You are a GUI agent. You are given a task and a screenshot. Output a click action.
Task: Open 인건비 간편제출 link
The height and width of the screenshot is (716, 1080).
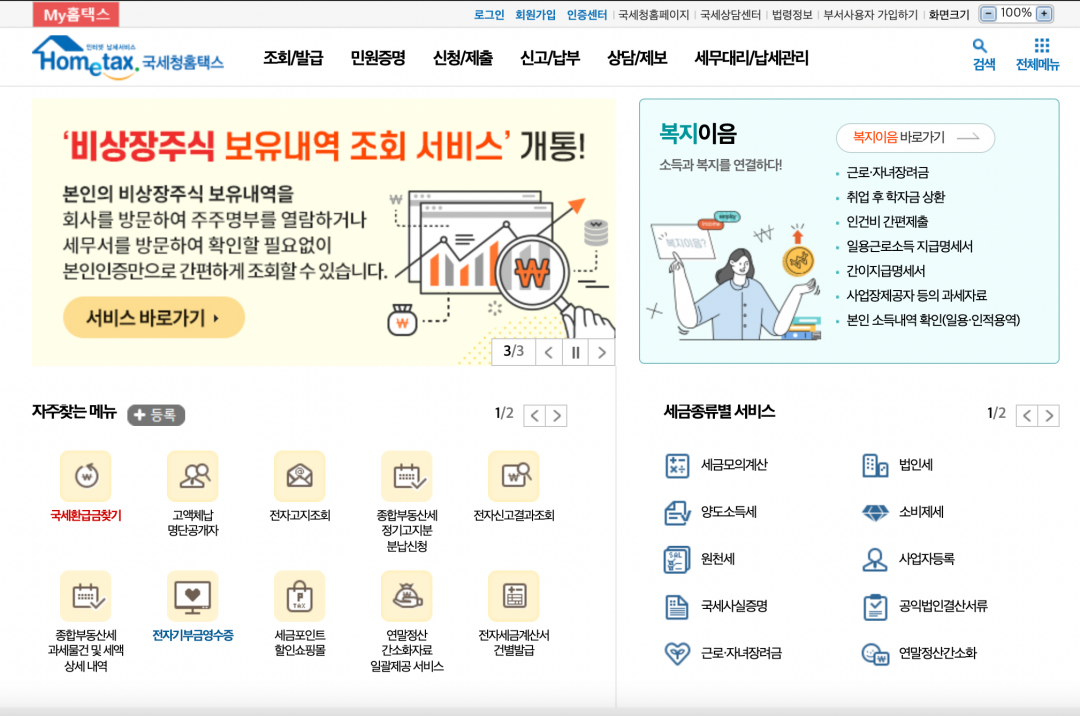tap(887, 222)
